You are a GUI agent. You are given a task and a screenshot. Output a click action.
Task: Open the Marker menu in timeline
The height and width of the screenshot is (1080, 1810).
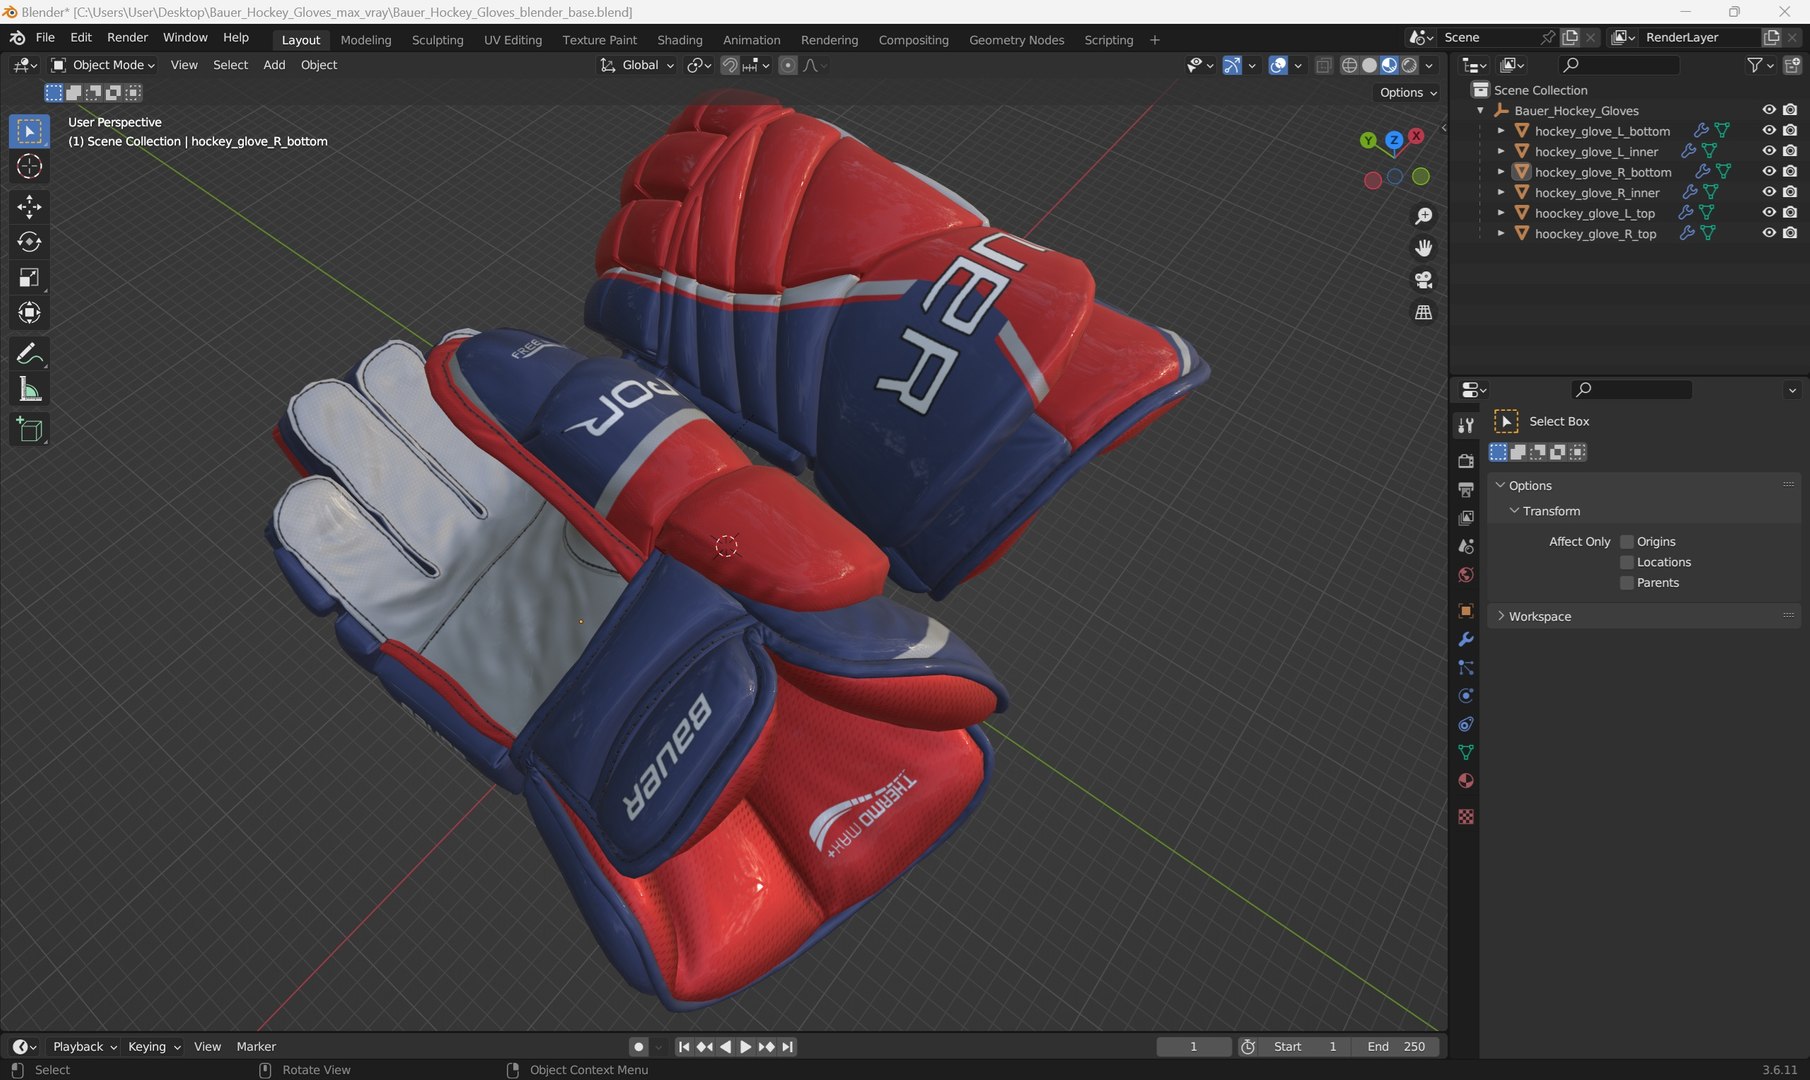256,1046
